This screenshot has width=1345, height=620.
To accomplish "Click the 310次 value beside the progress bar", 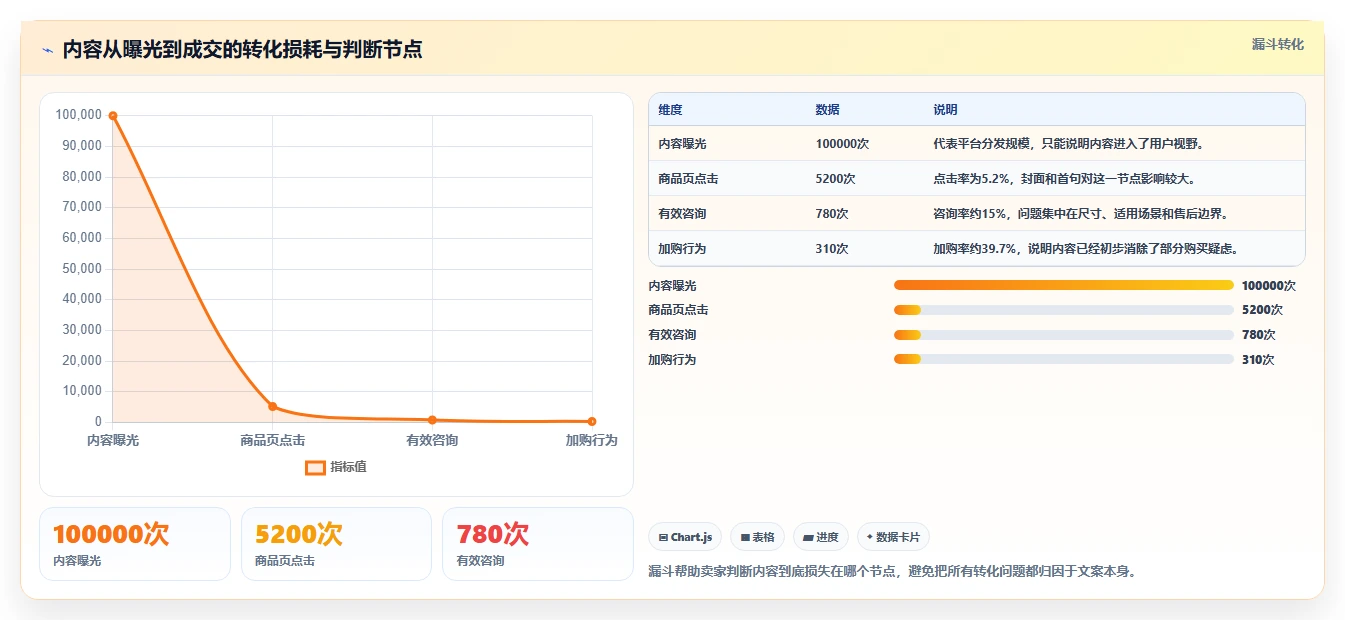I will (1258, 360).
